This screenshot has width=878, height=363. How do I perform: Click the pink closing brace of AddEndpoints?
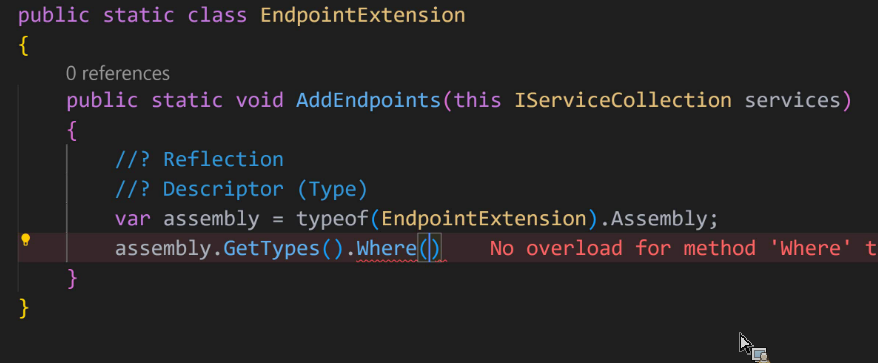click(72, 278)
